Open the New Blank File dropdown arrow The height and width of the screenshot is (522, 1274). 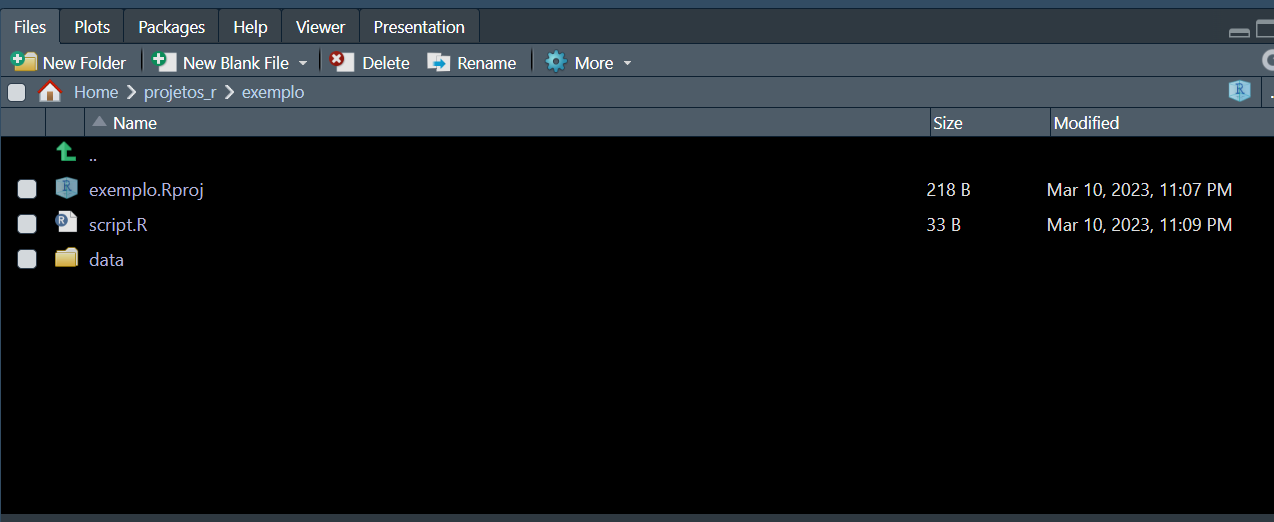coord(302,63)
